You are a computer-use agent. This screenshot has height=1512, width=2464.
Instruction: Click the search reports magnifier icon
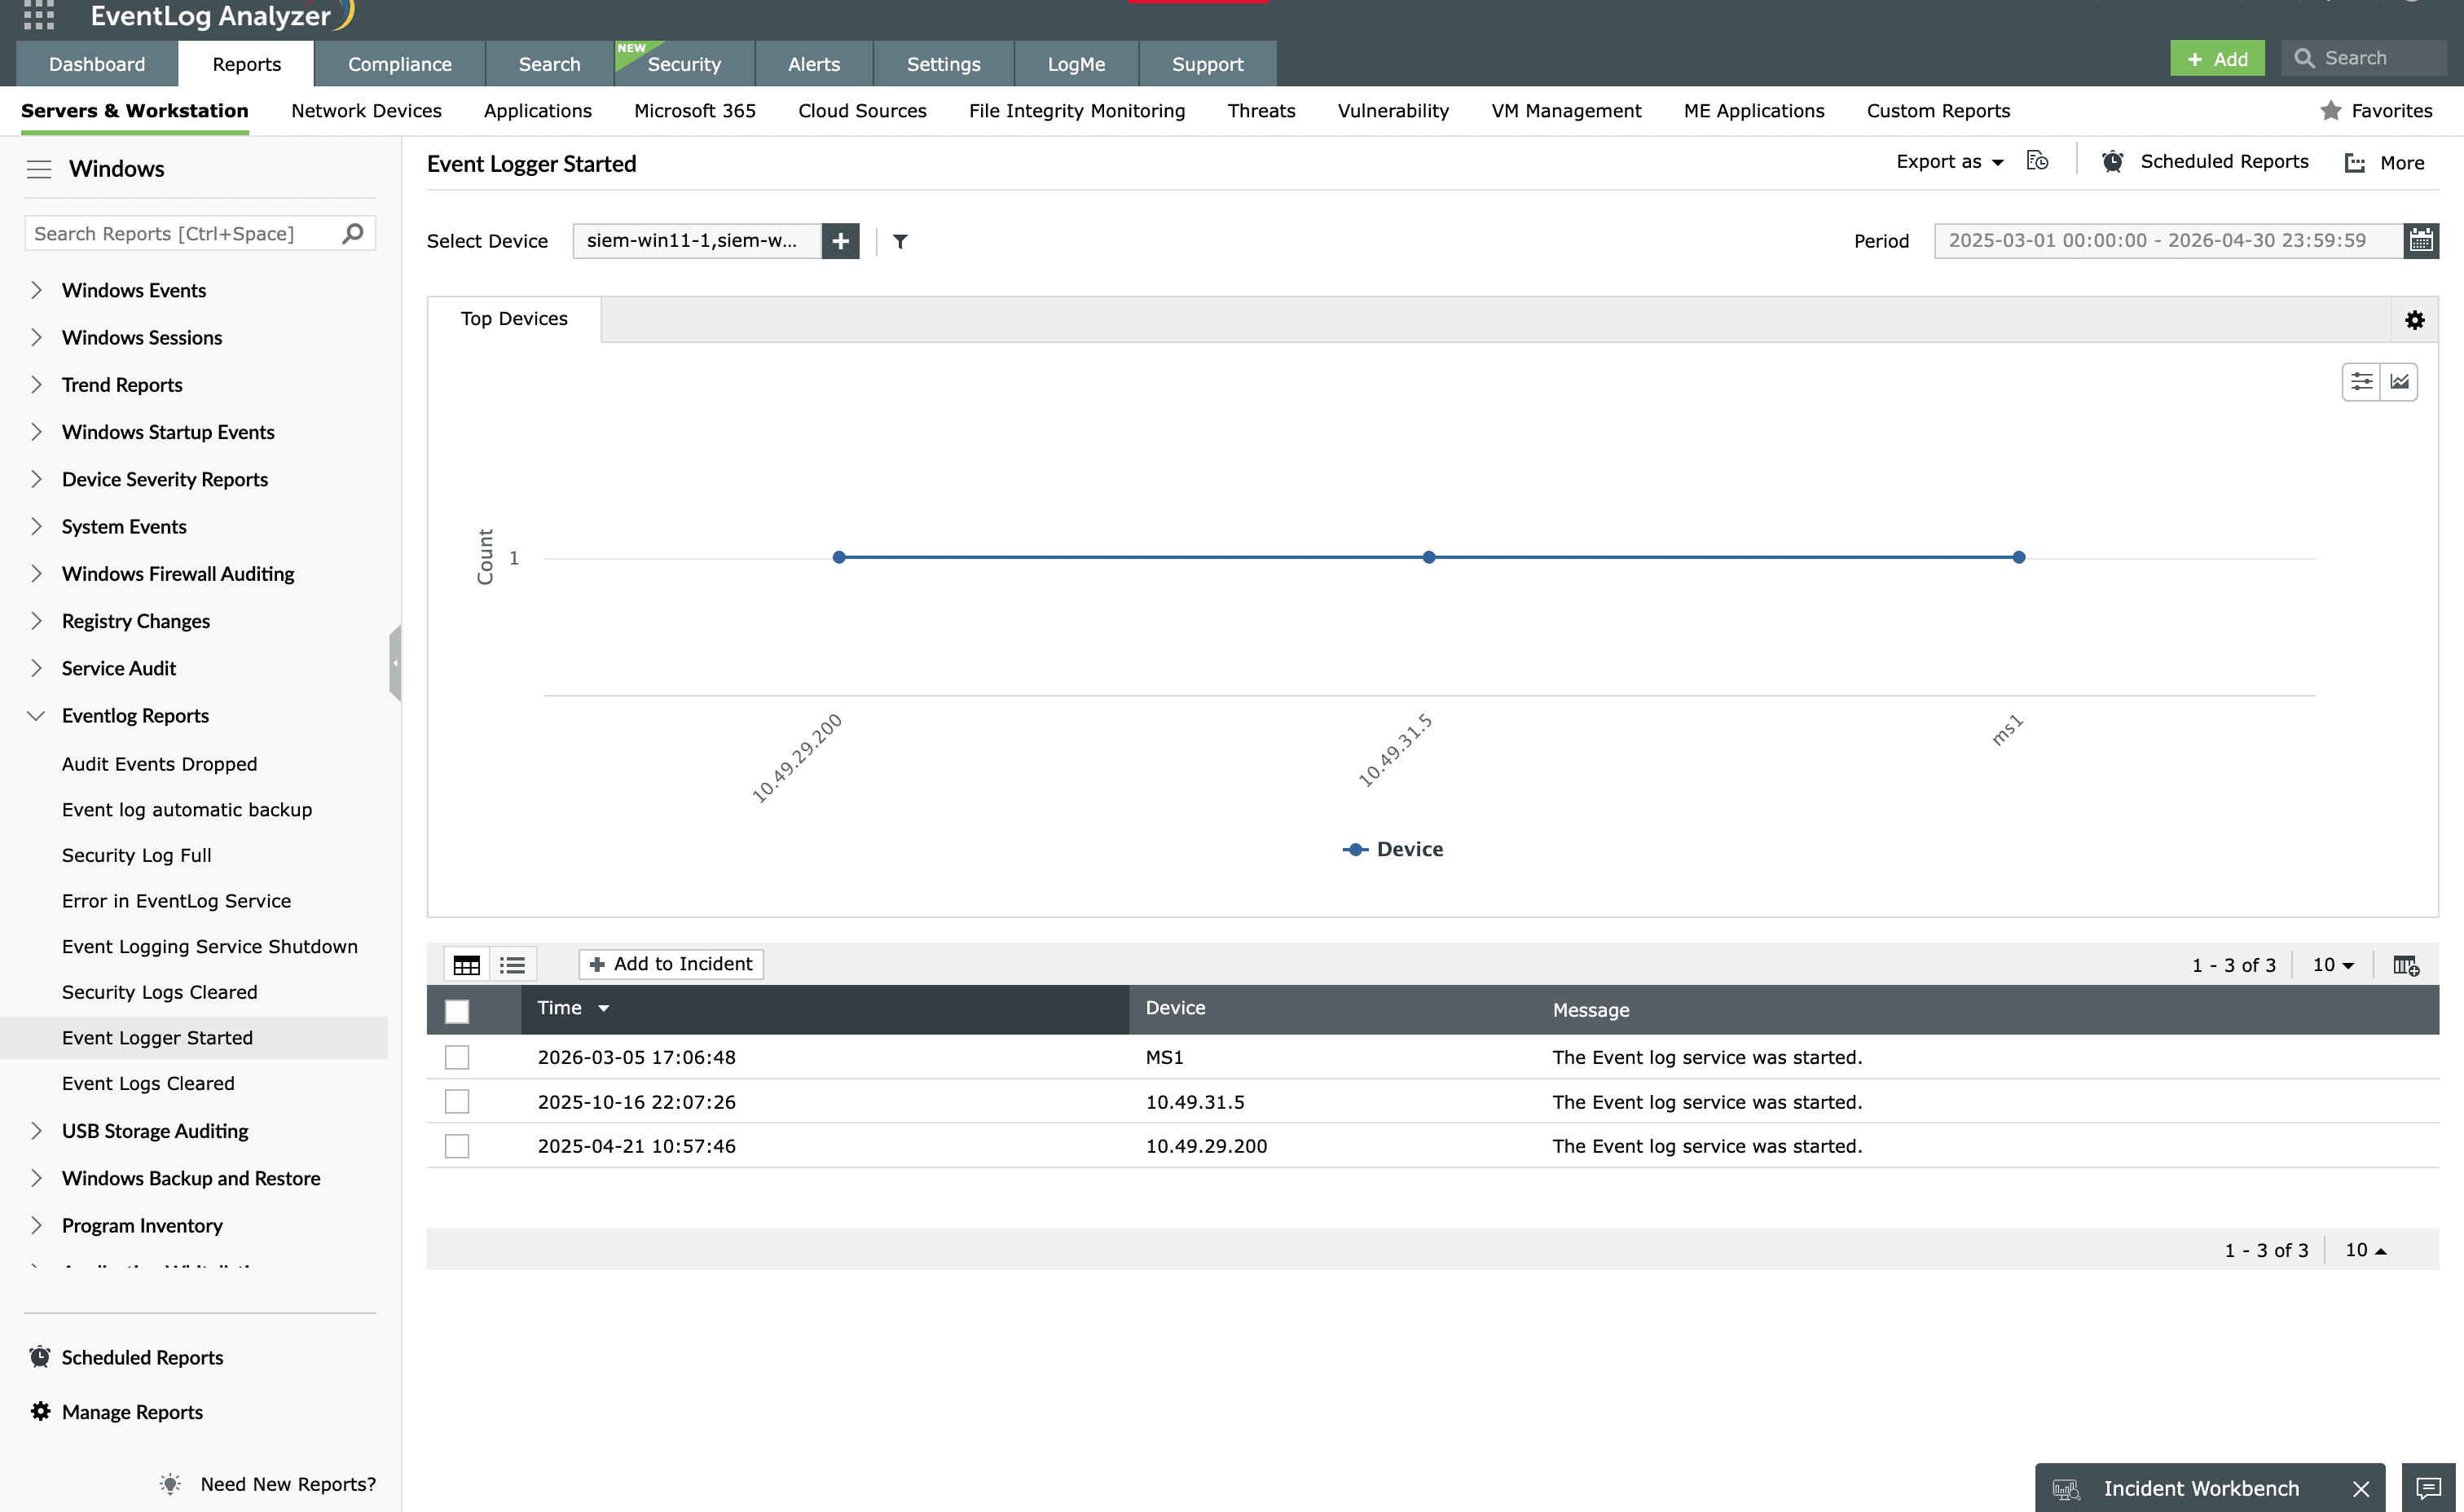352,233
